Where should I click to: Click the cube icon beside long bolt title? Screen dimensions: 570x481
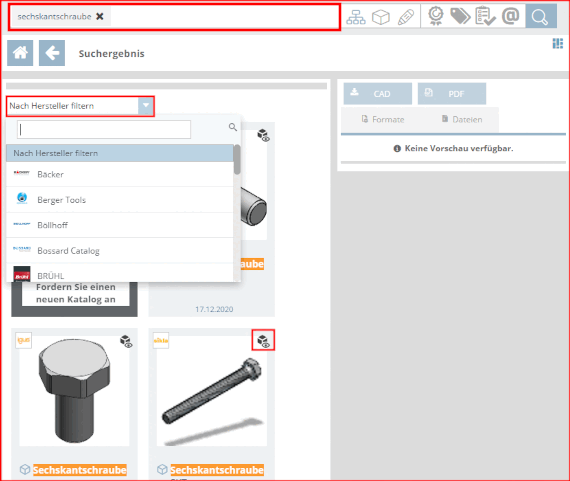point(162,469)
